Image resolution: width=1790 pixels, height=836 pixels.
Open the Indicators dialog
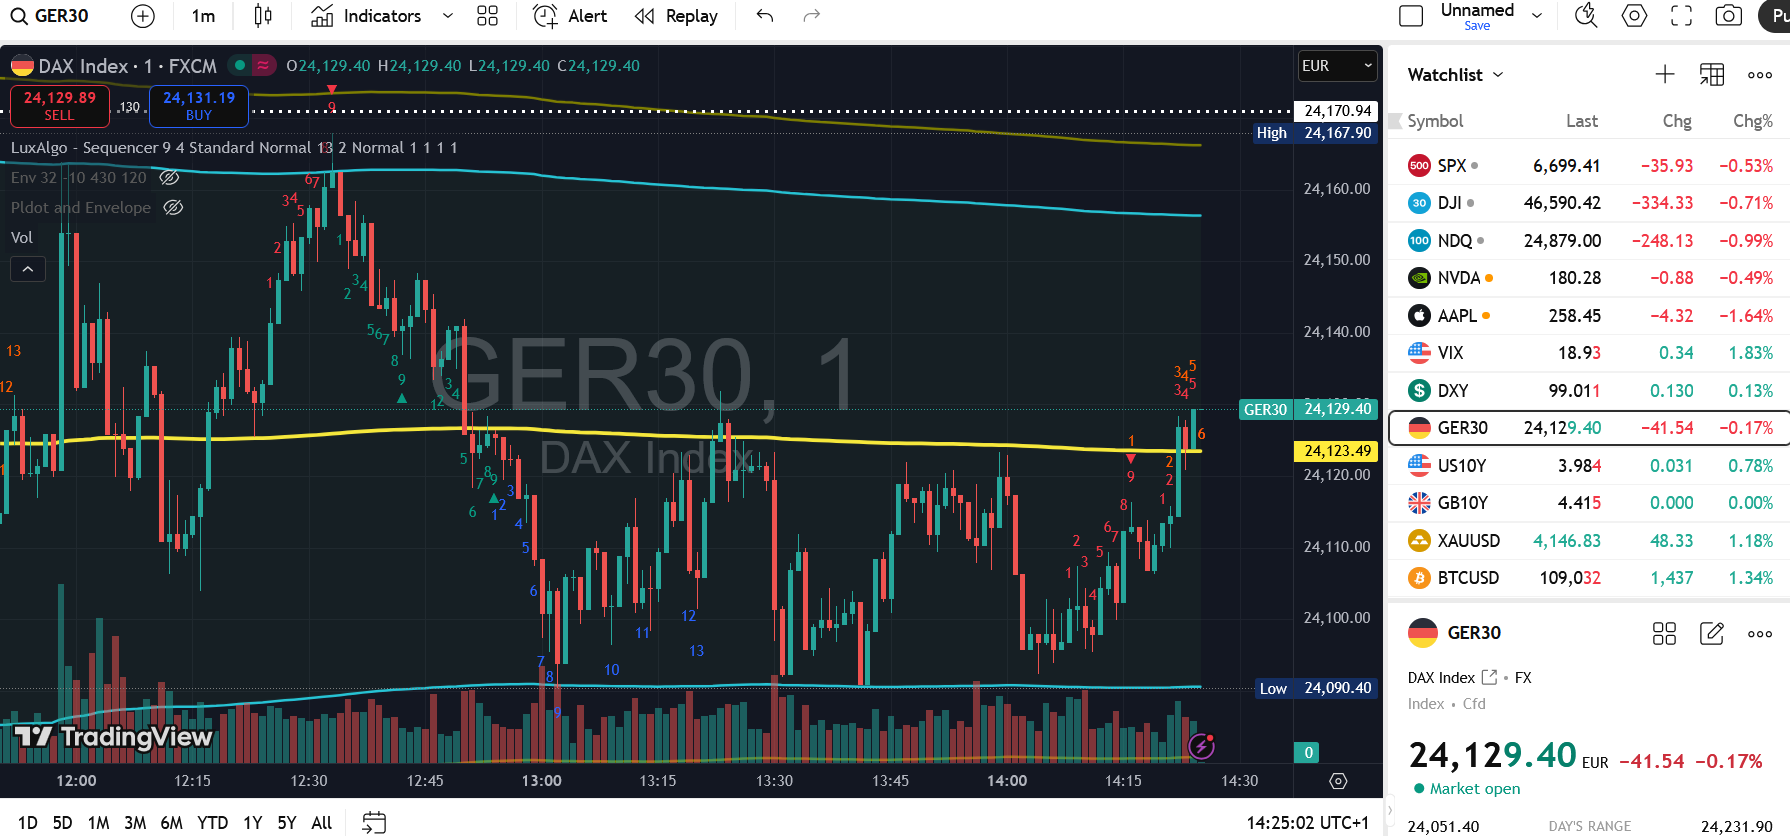click(x=366, y=16)
